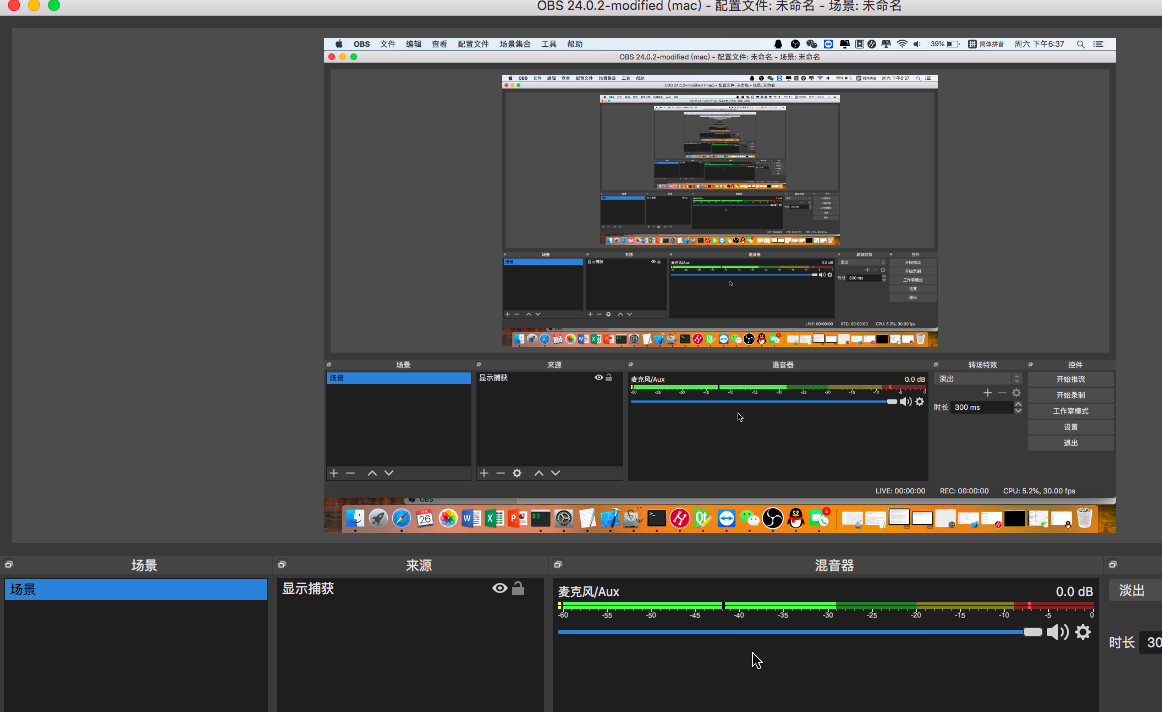
Task: Click Finder icon in the preview dock
Action: point(355,518)
